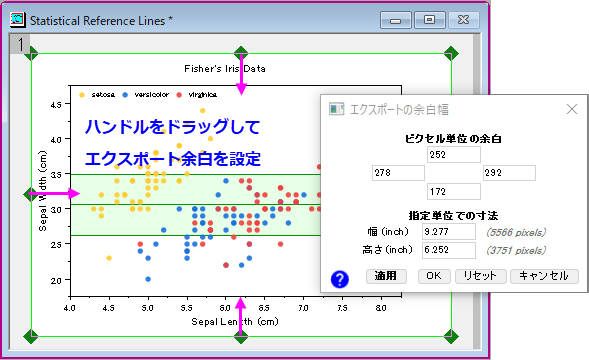Edit the bottom margin field showing 172

point(453,192)
